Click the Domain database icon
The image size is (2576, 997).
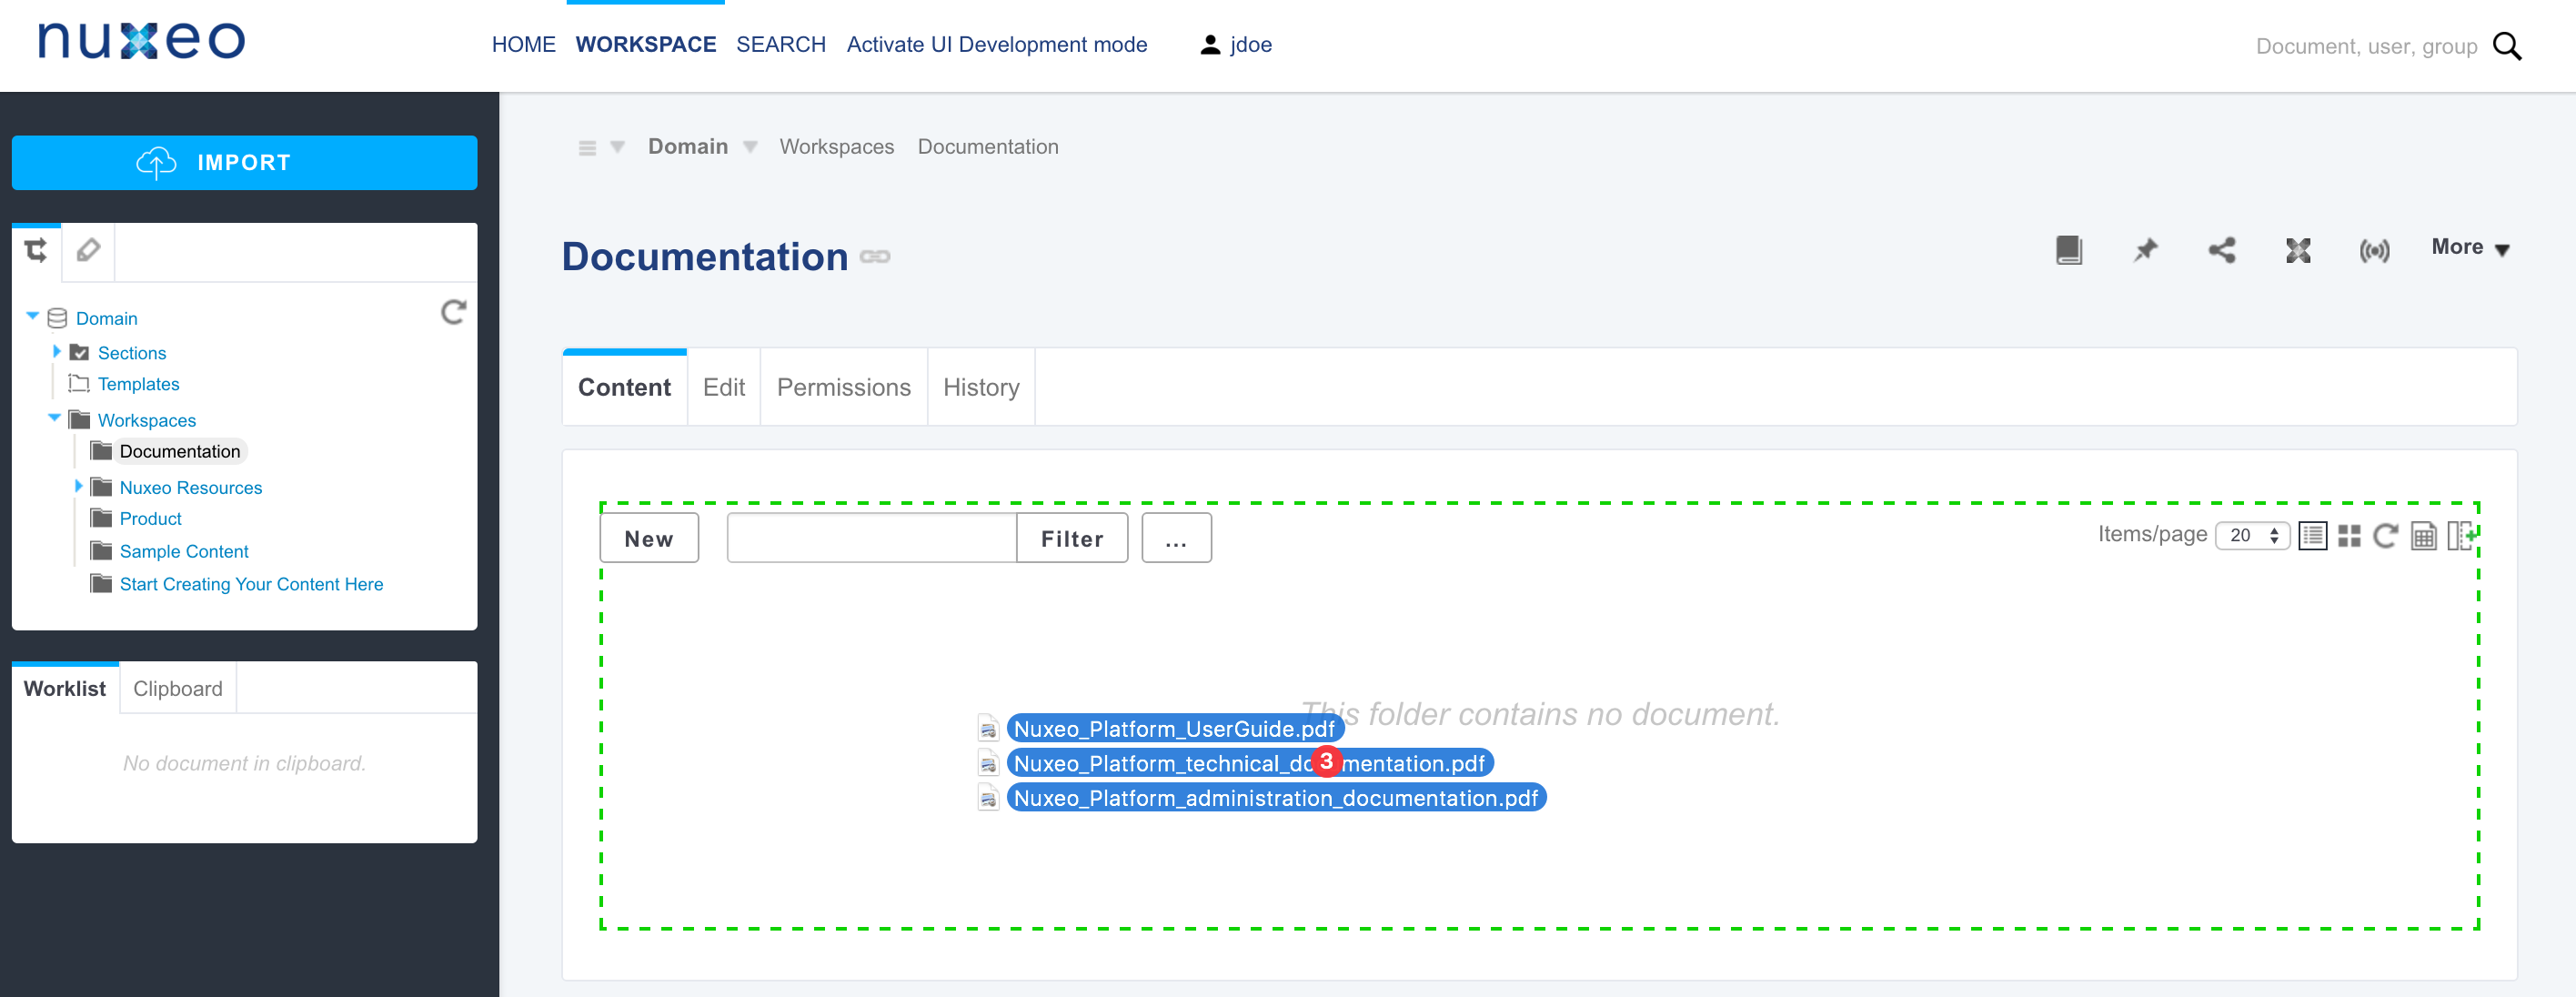57,318
